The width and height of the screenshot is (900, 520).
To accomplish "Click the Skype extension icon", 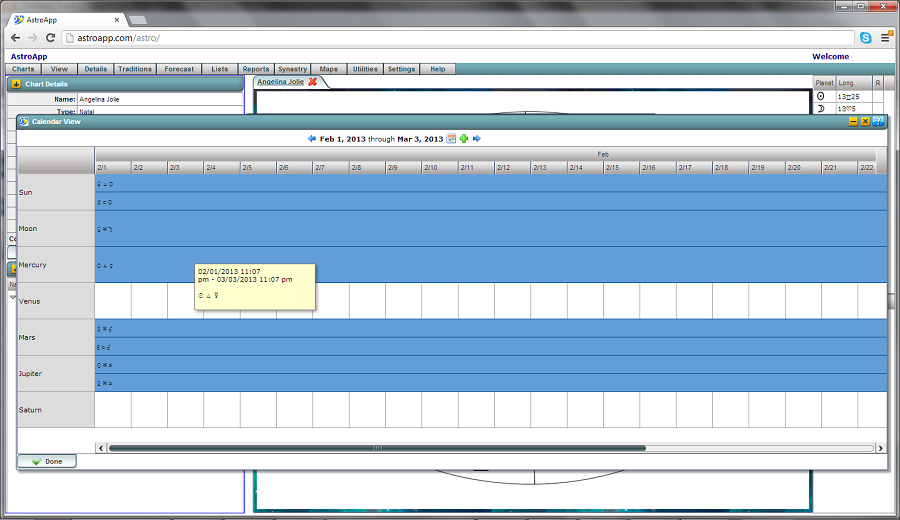I will [866, 38].
